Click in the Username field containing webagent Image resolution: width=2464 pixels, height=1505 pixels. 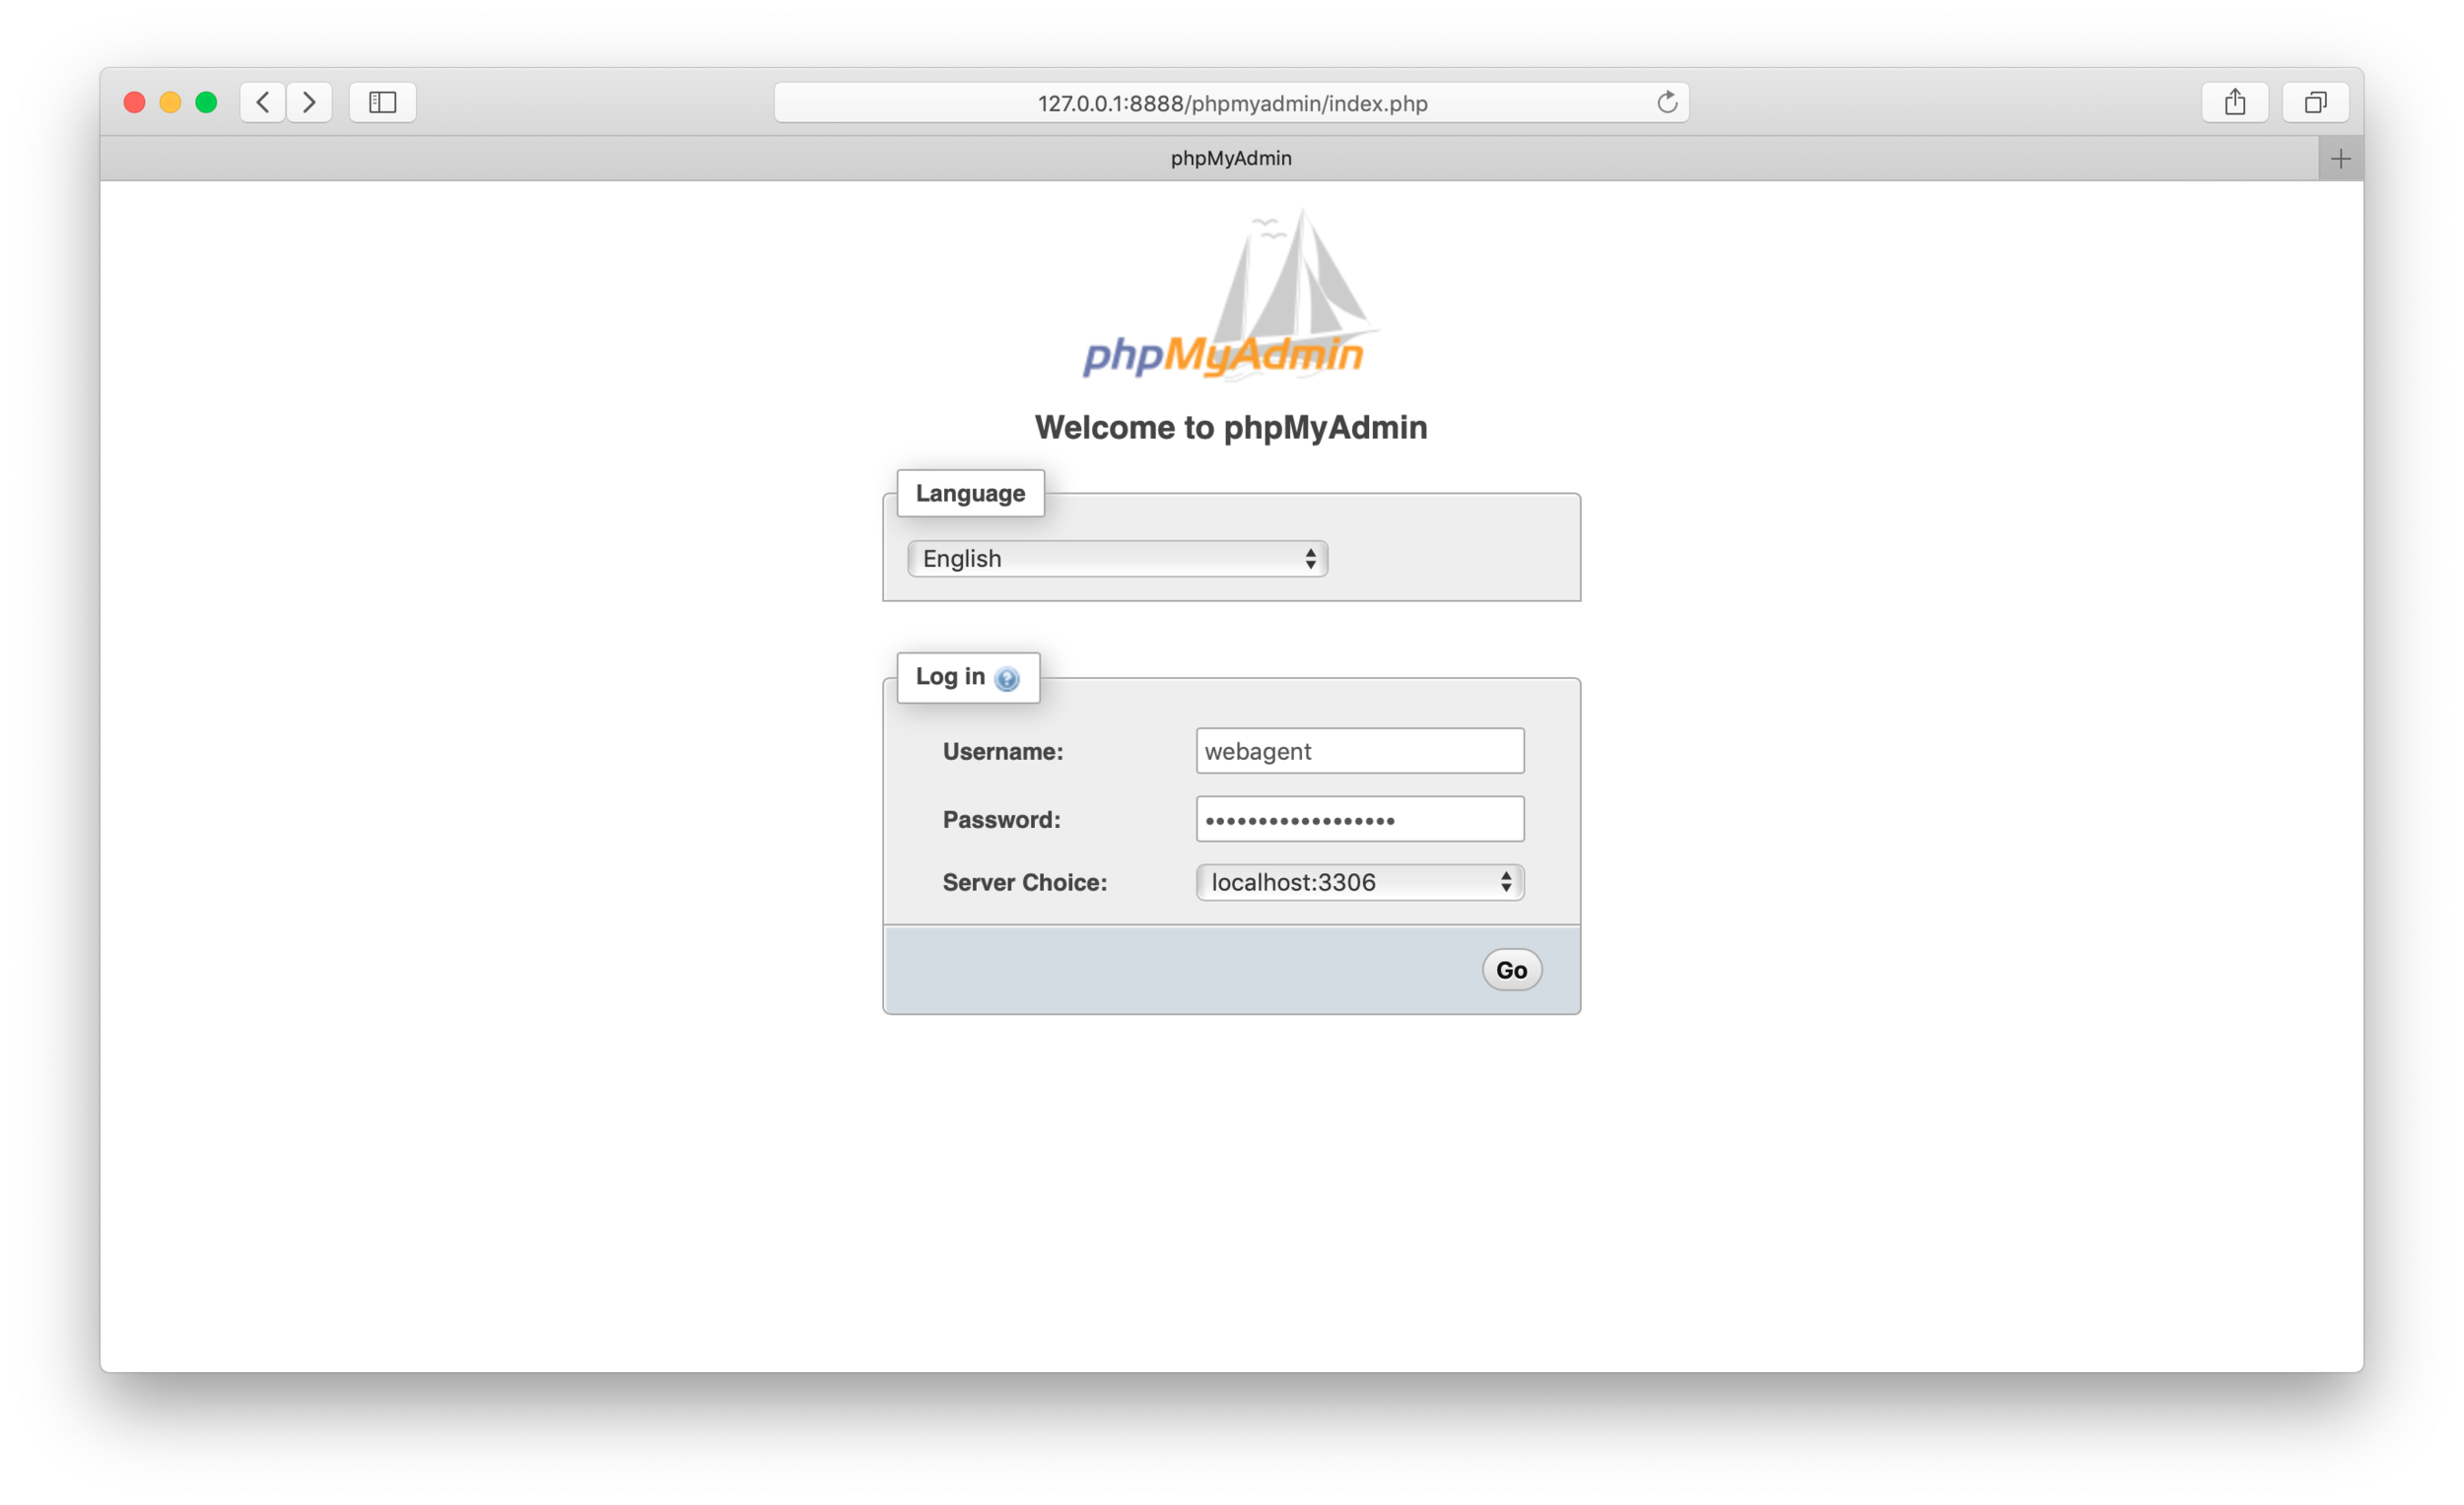1359,751
